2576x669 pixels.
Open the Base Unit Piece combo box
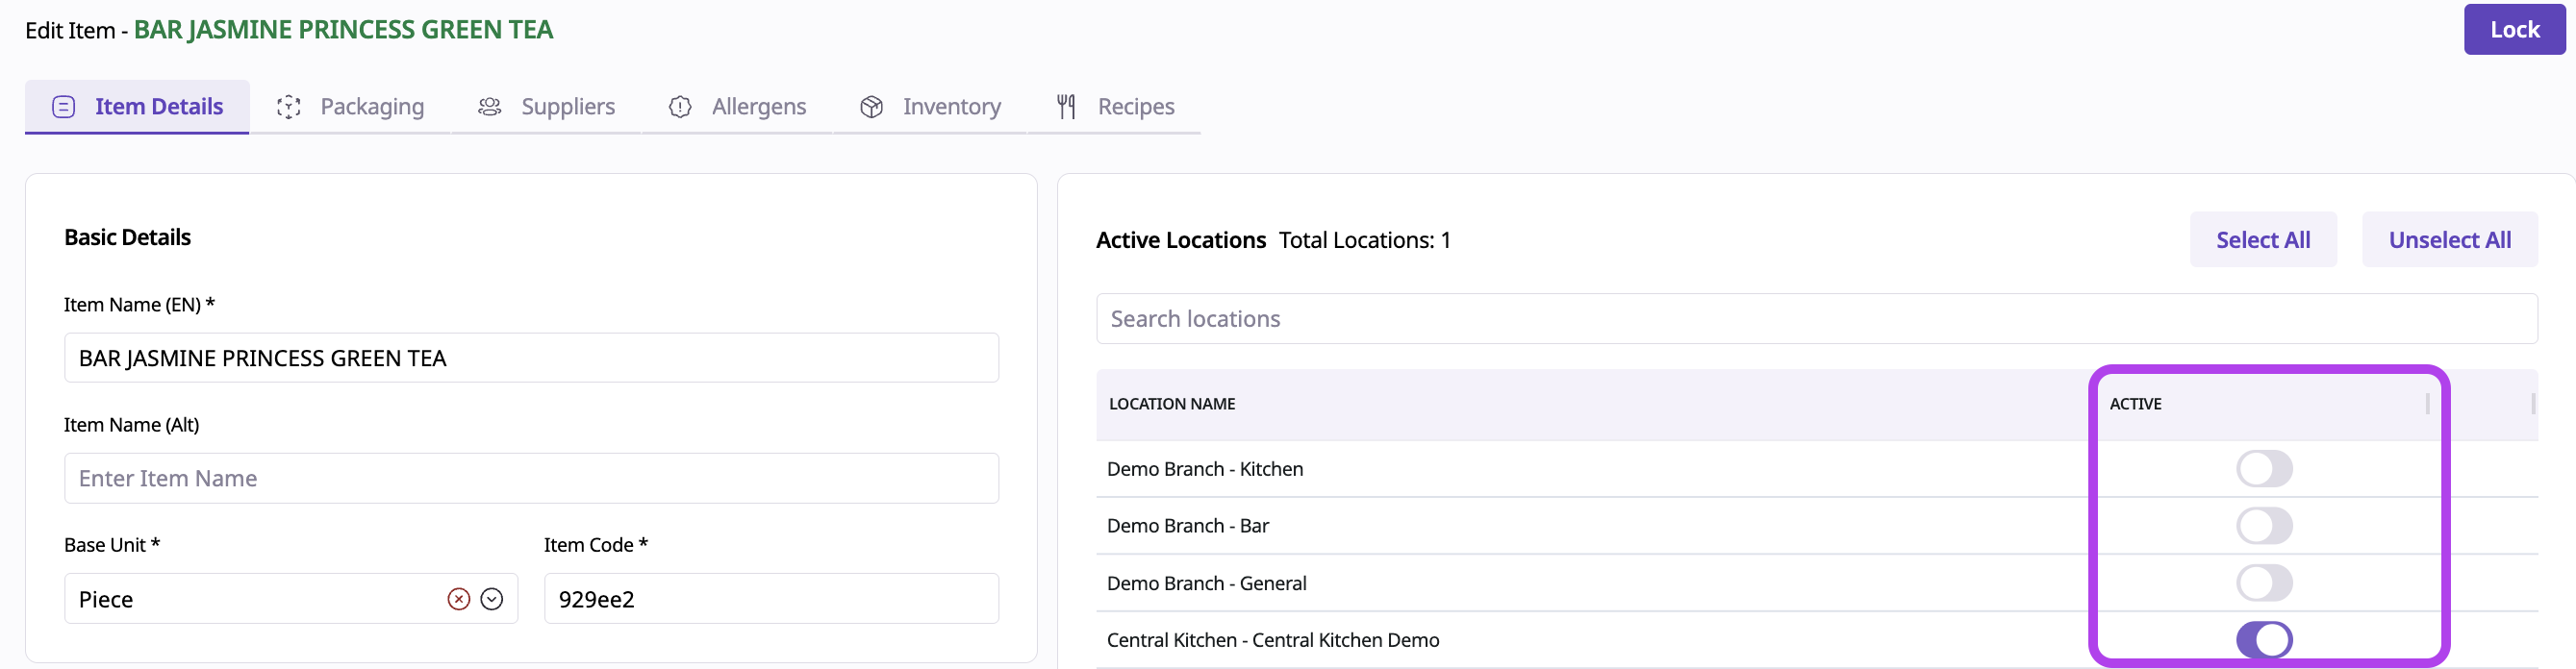(x=250, y=599)
